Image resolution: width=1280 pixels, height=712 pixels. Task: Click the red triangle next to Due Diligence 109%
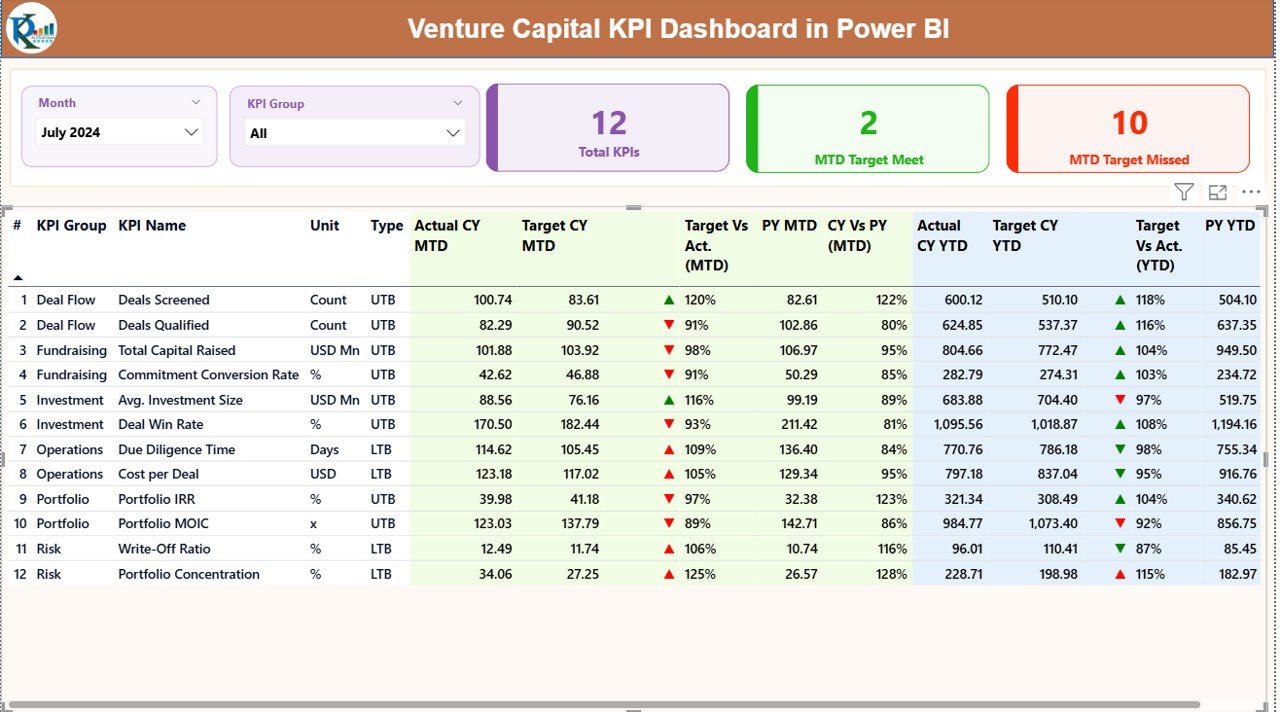tap(669, 449)
